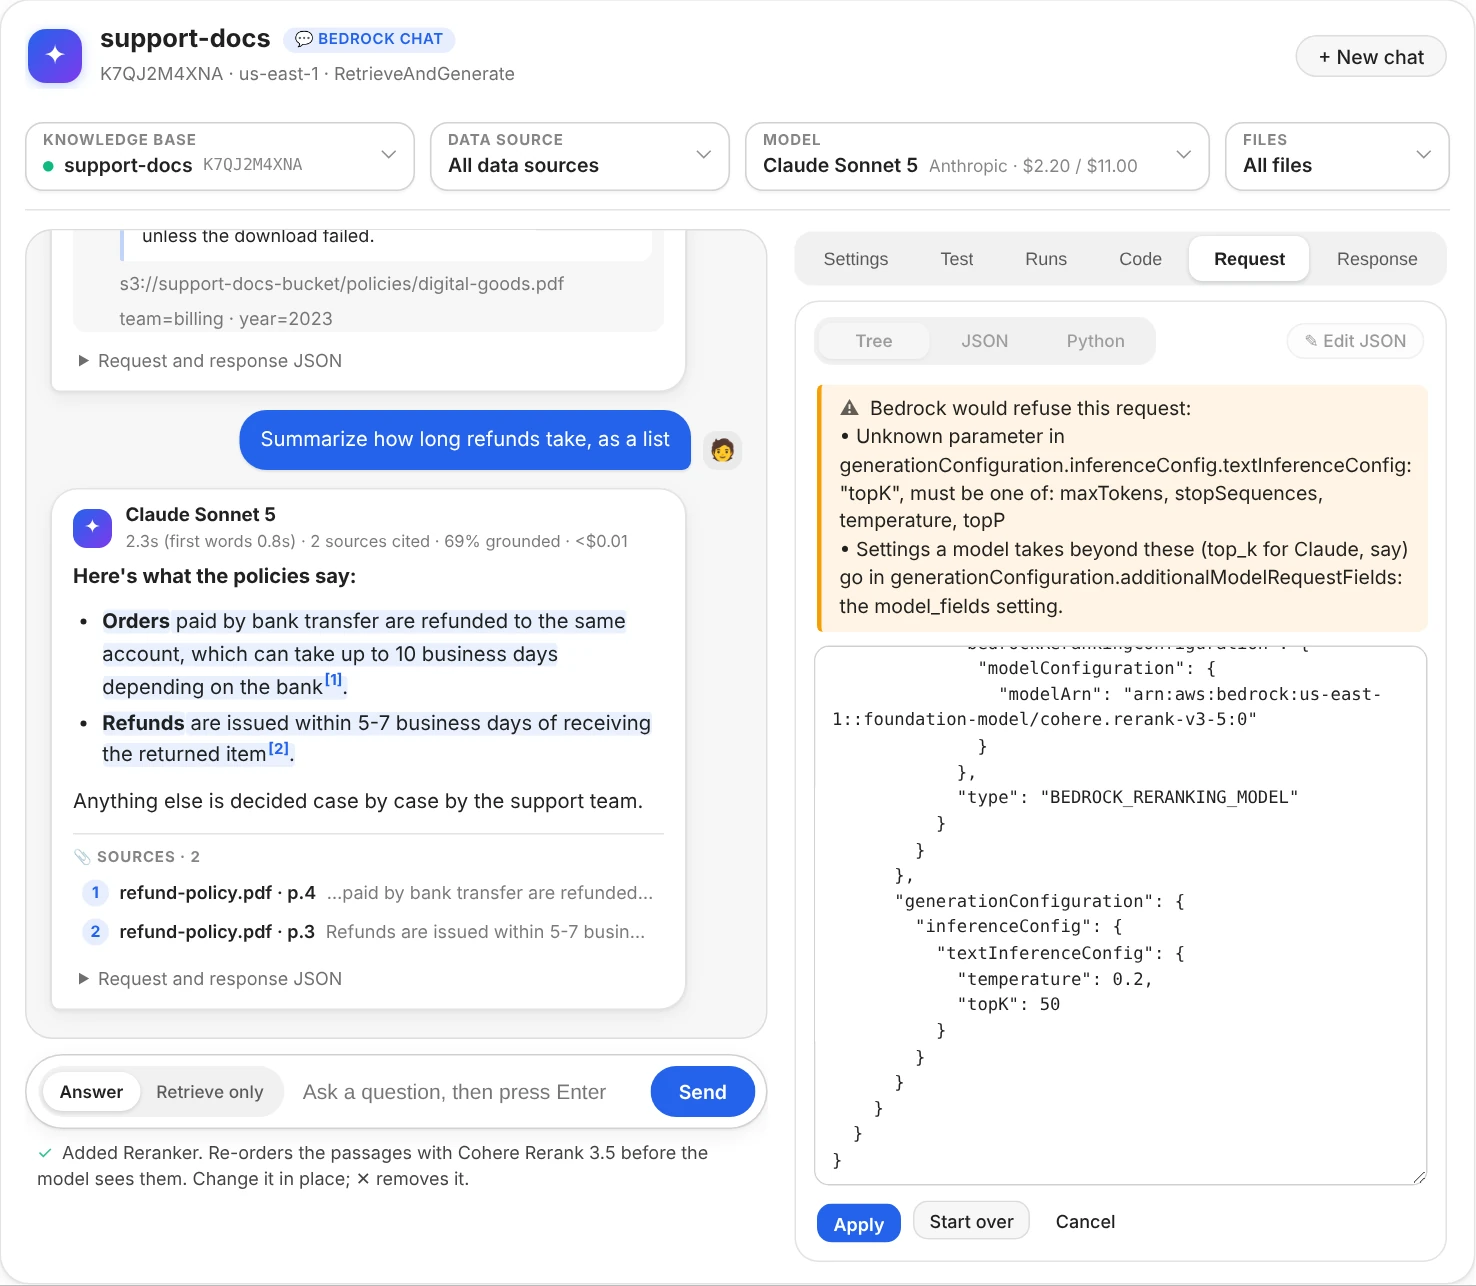Open citation marker [2] in the answer
Image resolution: width=1476 pixels, height=1286 pixels.
point(278,748)
